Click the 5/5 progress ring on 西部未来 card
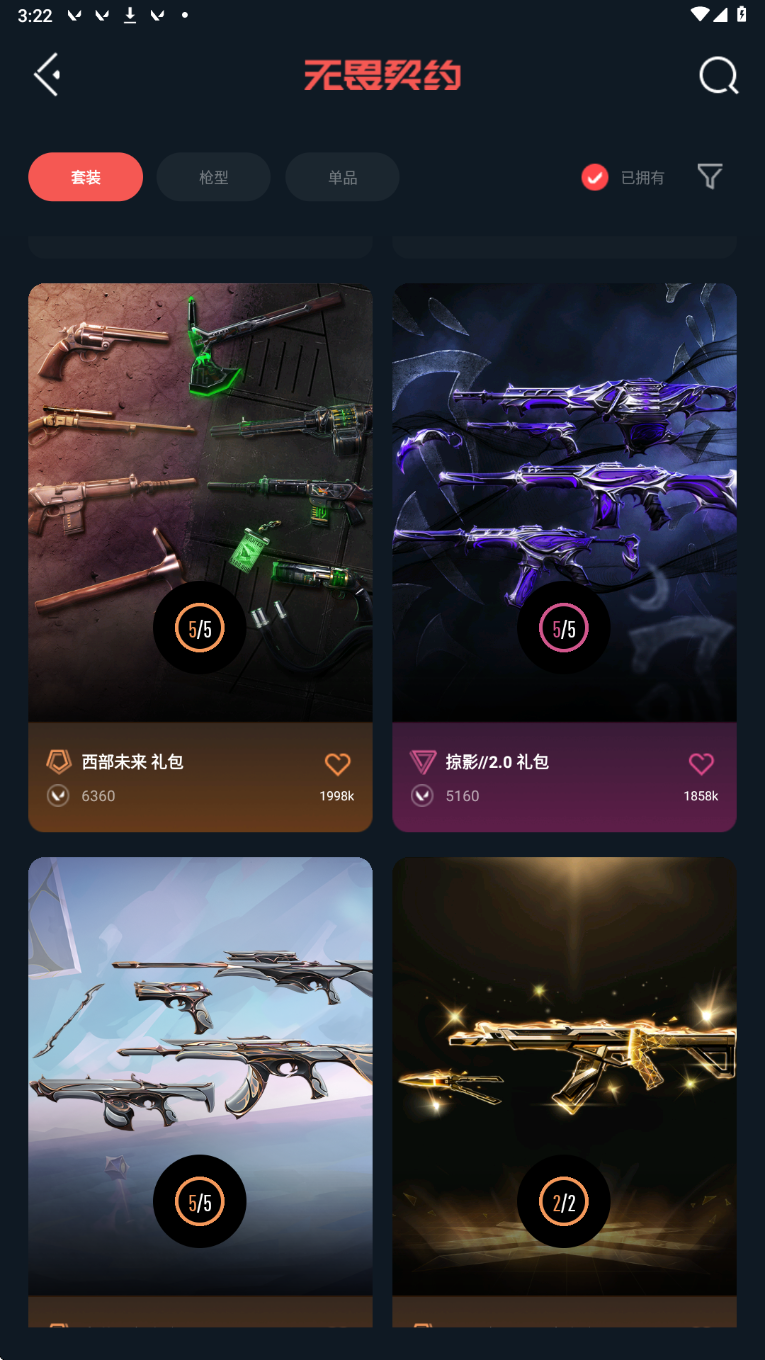 [x=200, y=628]
